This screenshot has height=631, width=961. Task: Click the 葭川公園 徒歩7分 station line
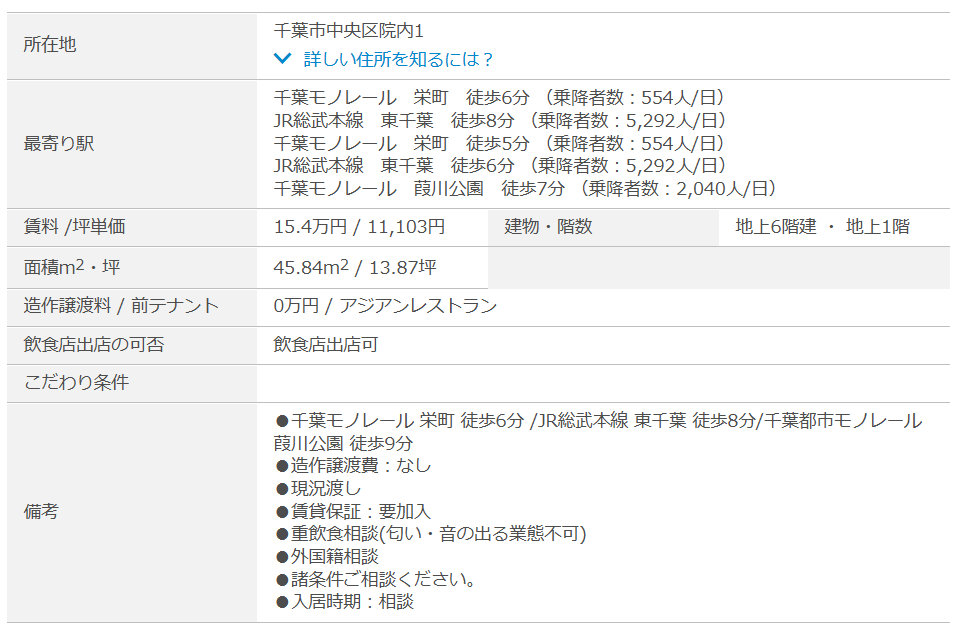pyautogui.click(x=525, y=188)
